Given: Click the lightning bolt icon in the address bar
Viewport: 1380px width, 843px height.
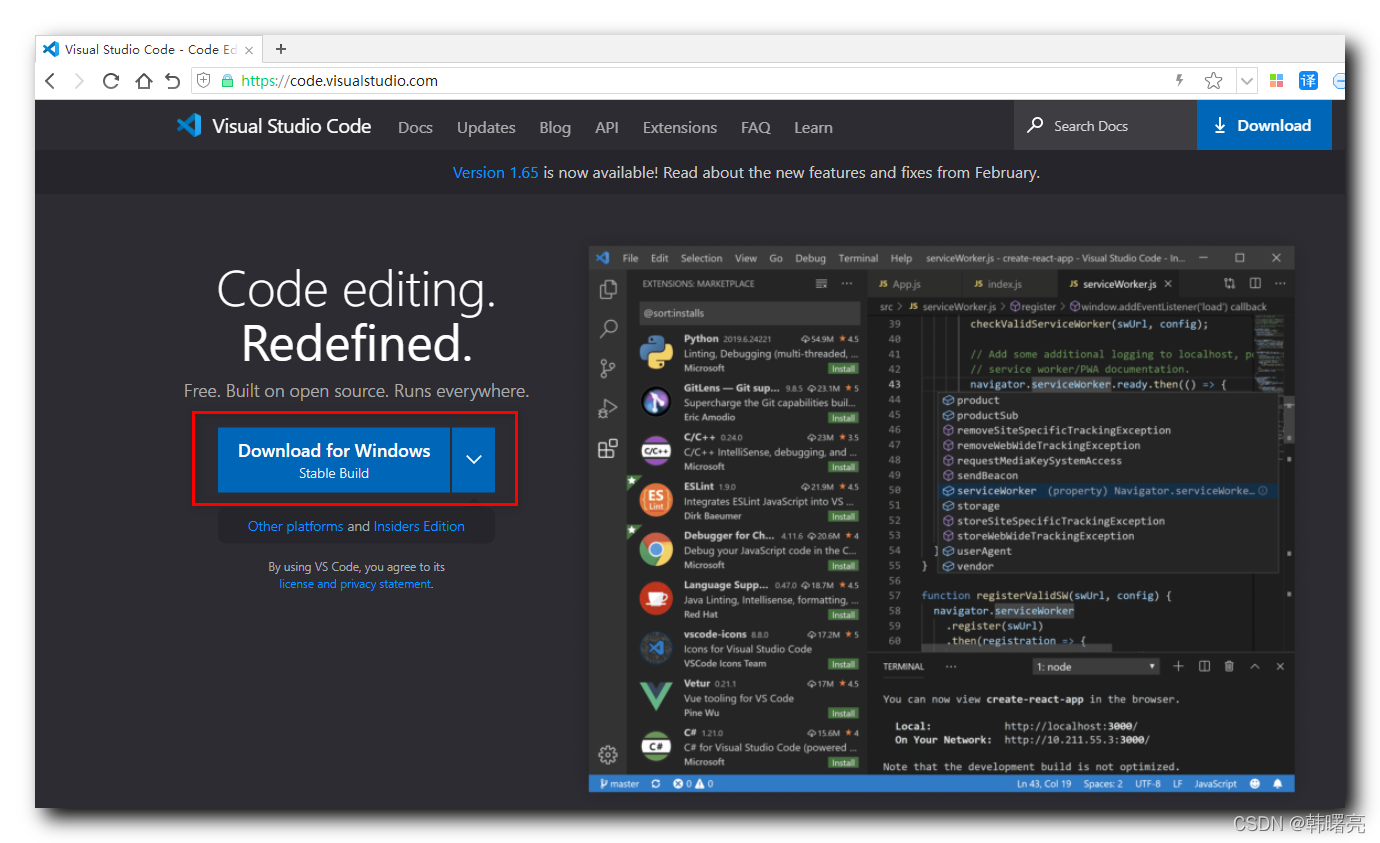Looking at the screenshot, I should (x=1180, y=81).
